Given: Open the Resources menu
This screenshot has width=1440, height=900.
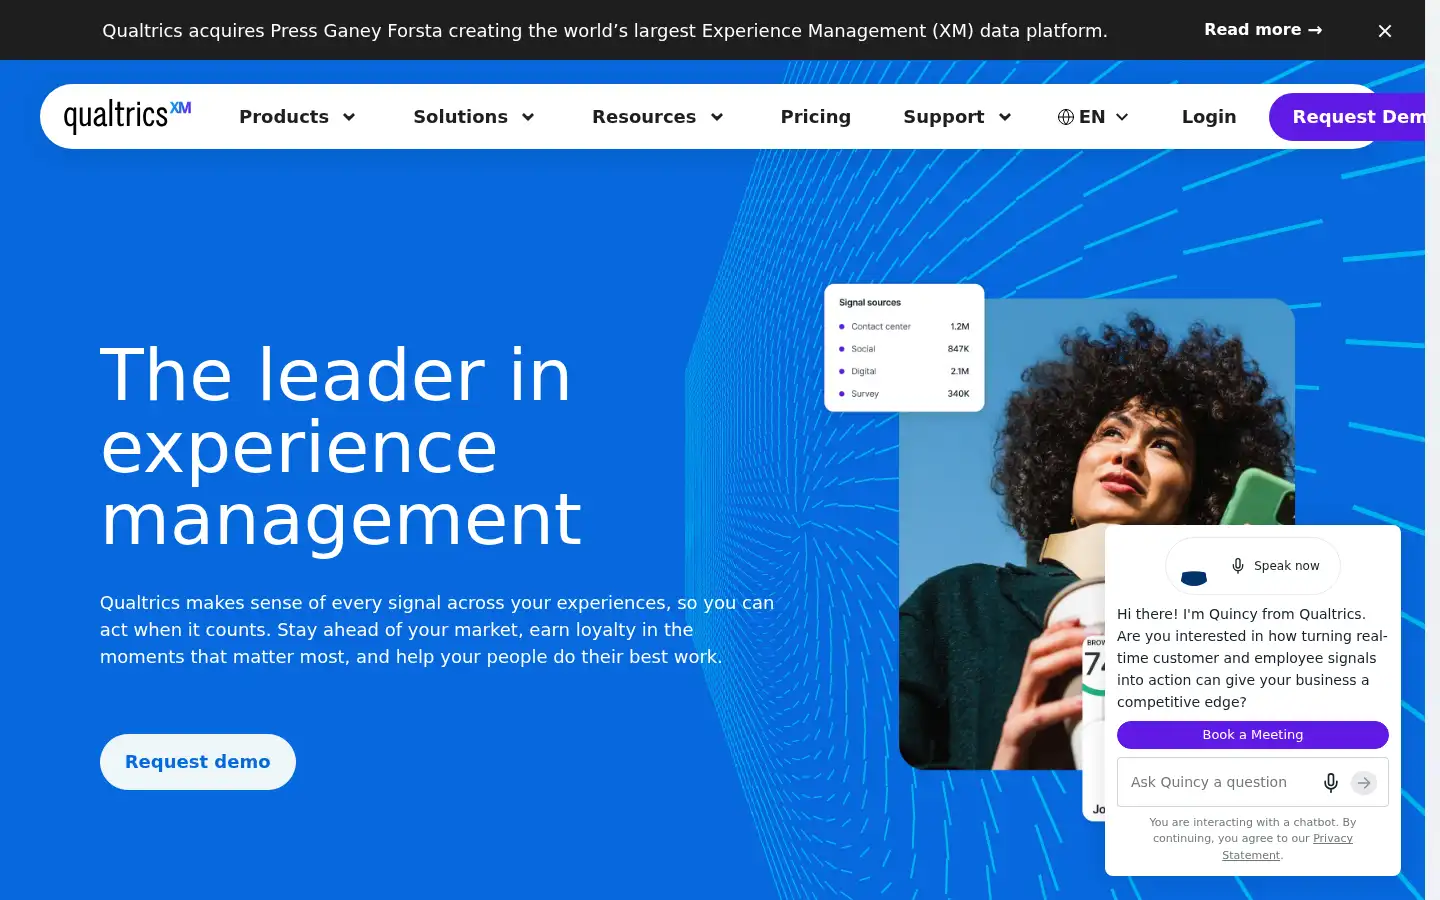Looking at the screenshot, I should [644, 117].
